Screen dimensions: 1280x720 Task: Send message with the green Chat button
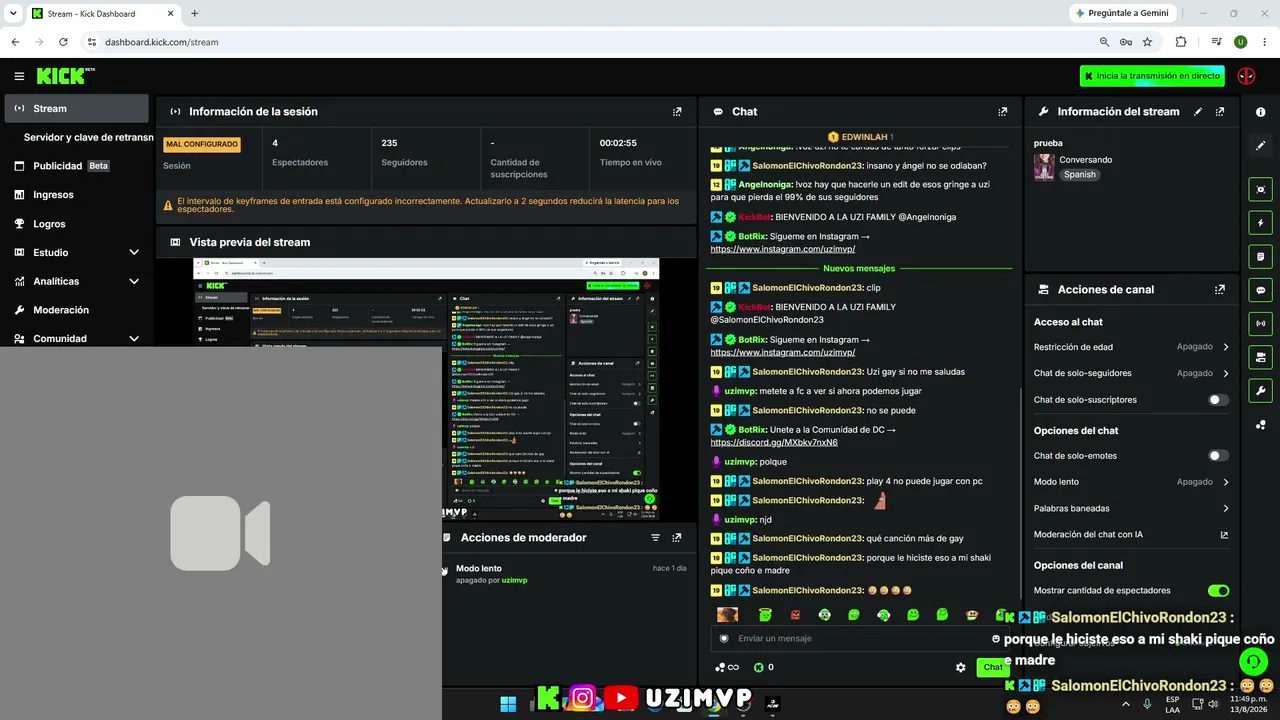(992, 667)
